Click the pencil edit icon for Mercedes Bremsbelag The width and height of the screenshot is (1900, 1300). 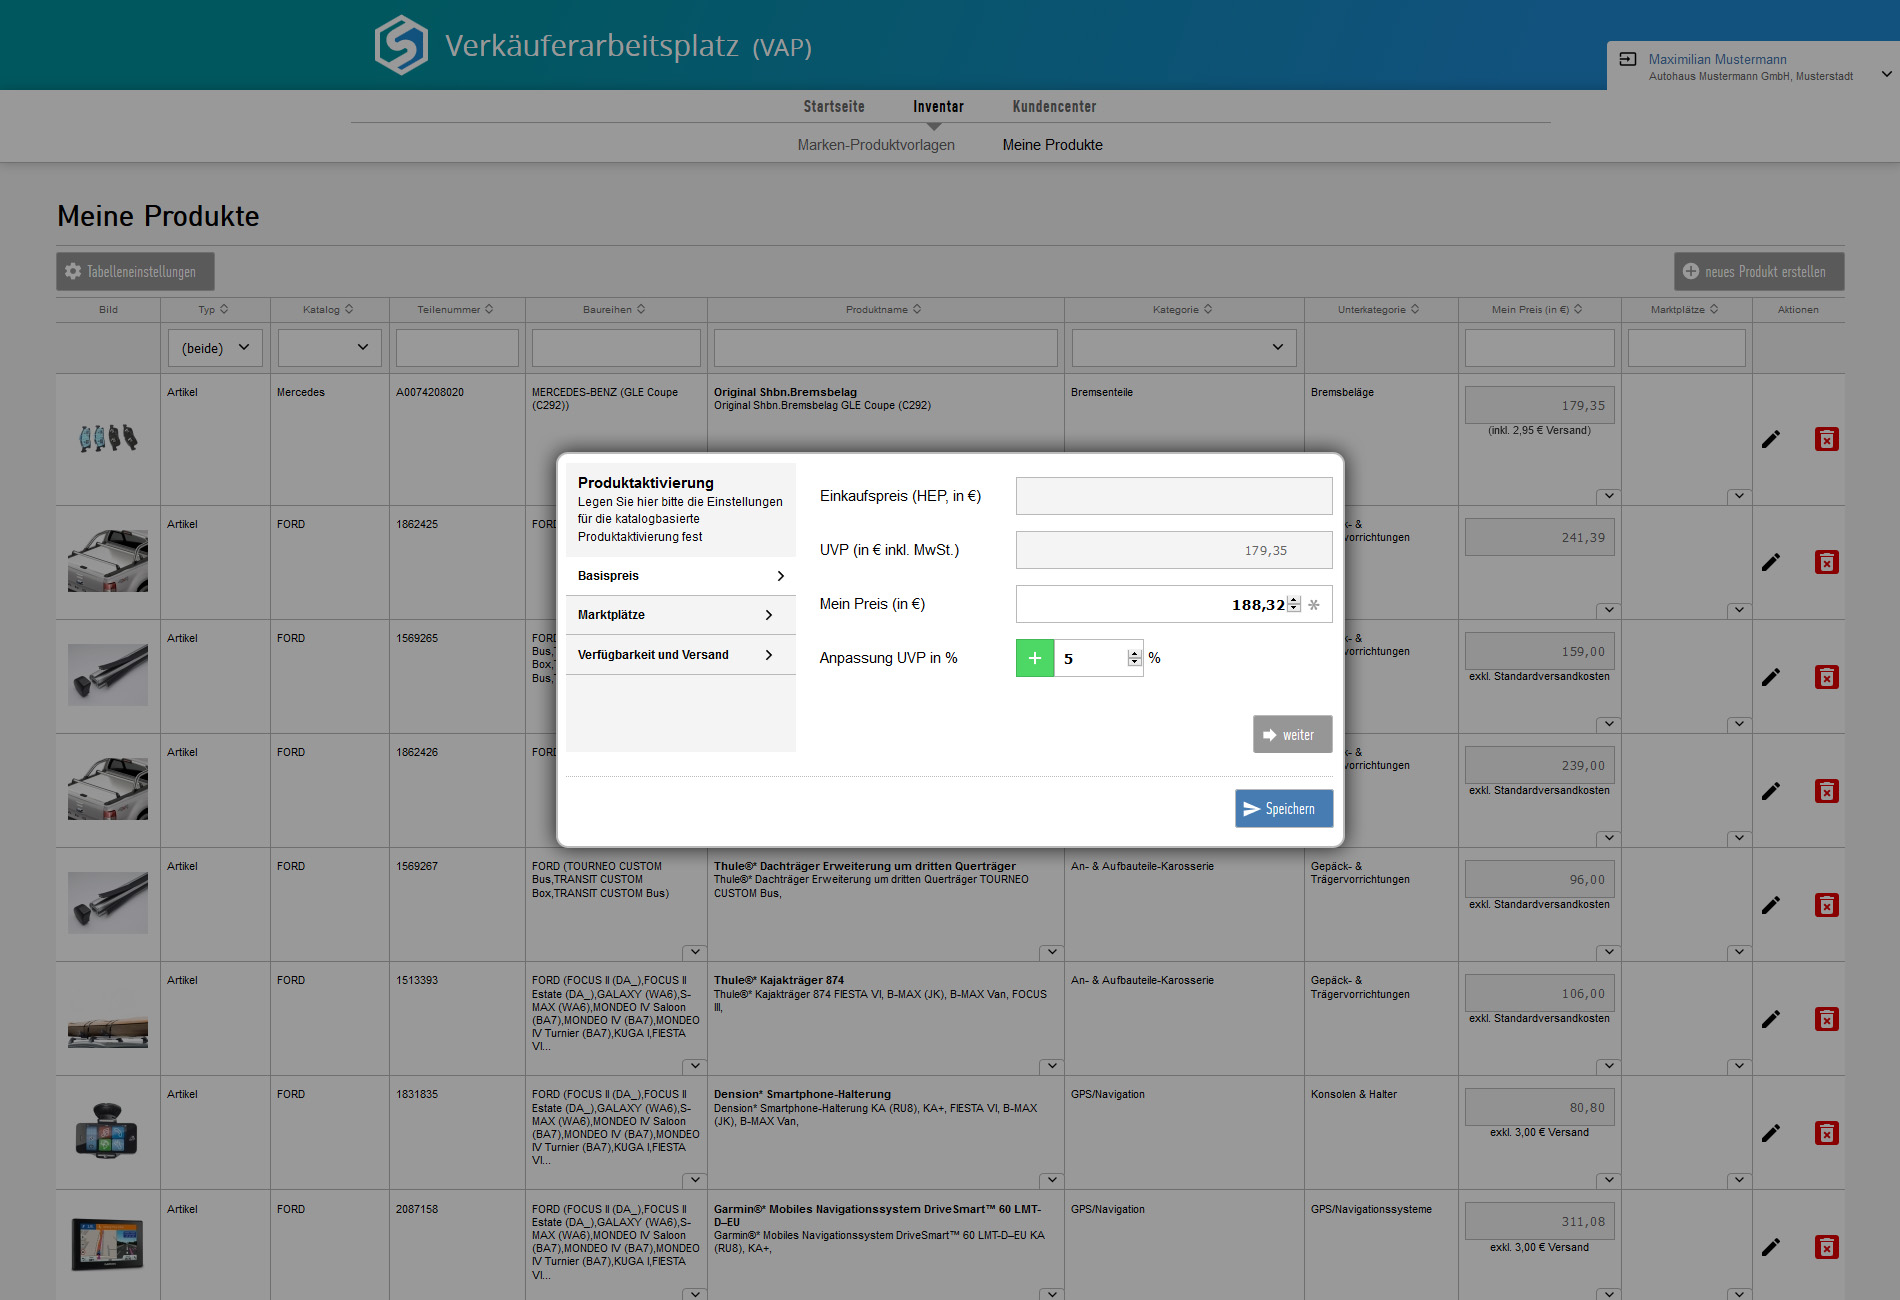click(1770, 439)
